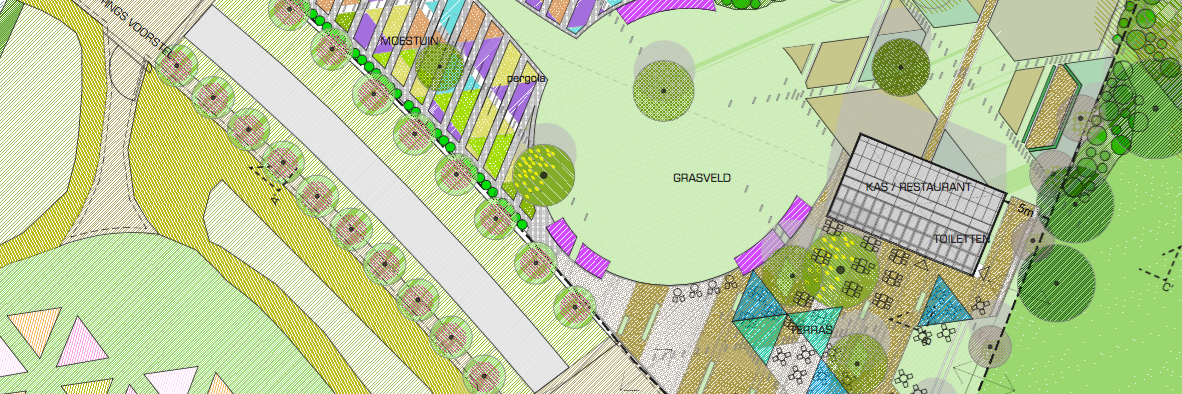Click the 5m dimension label
Screen dimensions: 1182x394
pos(1026,209)
